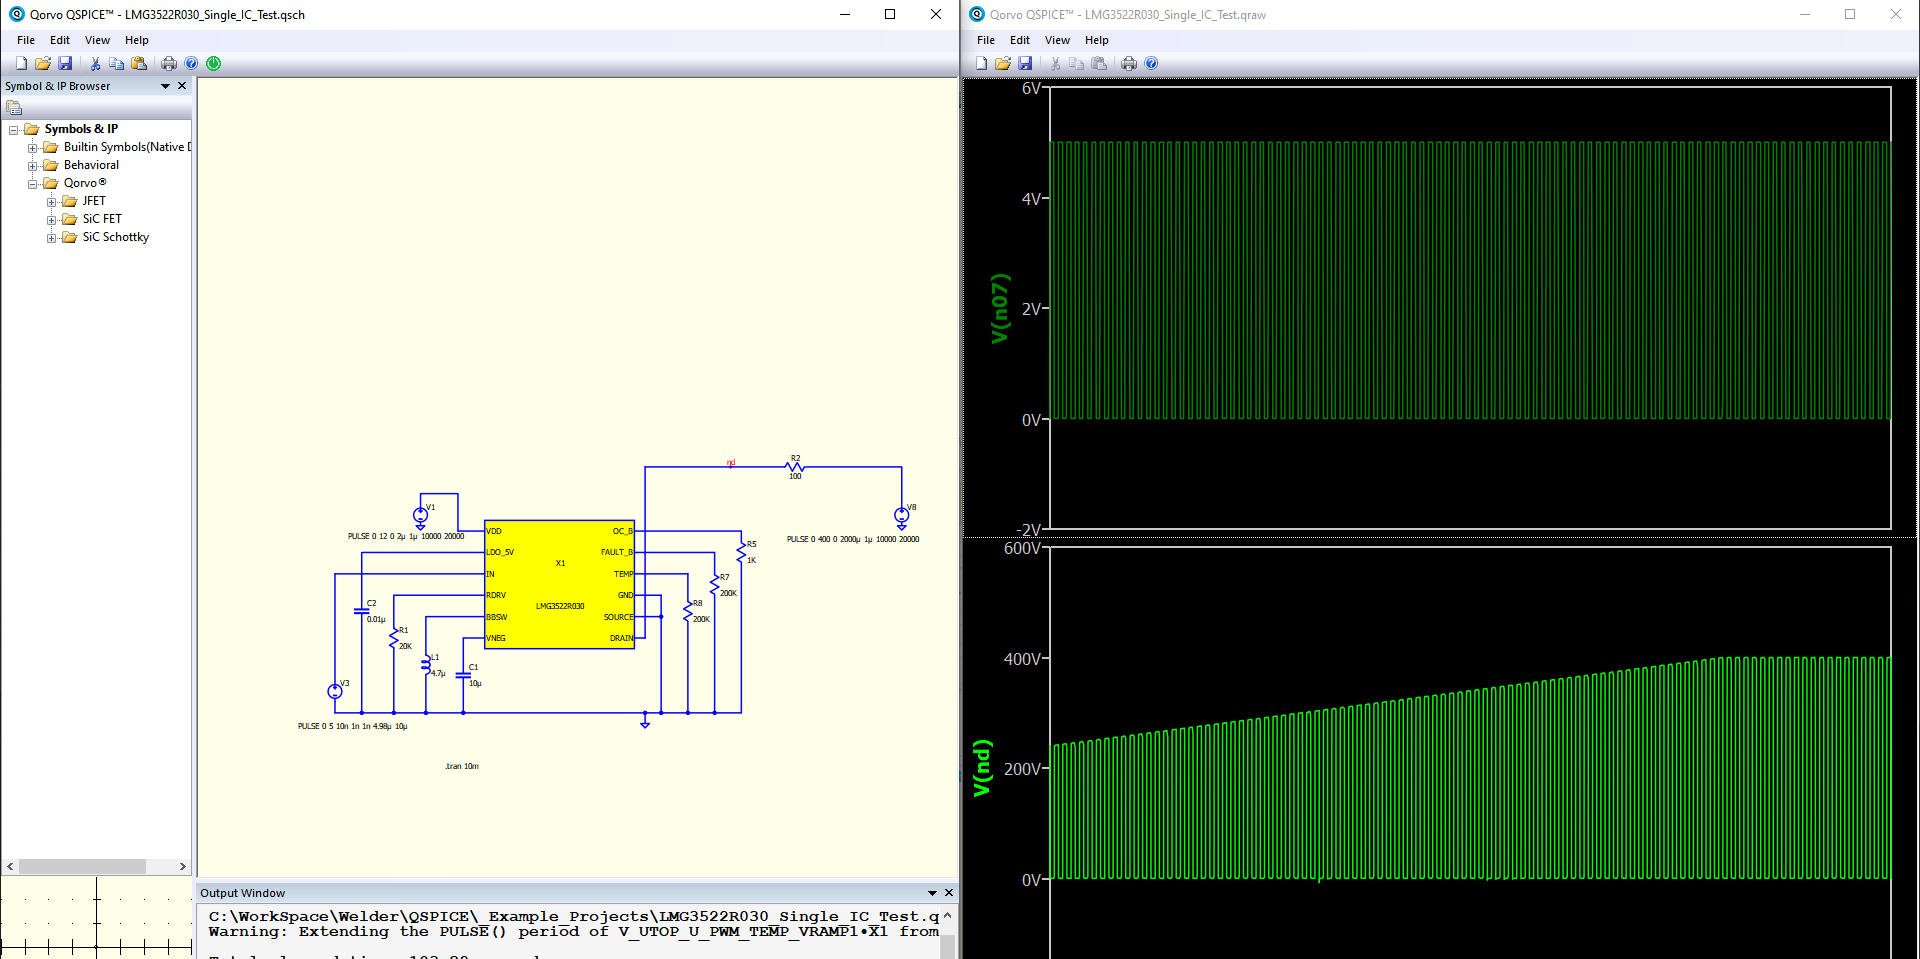Image resolution: width=1920 pixels, height=959 pixels.
Task: Open Help menu in waveform window
Action: coord(1097,40)
